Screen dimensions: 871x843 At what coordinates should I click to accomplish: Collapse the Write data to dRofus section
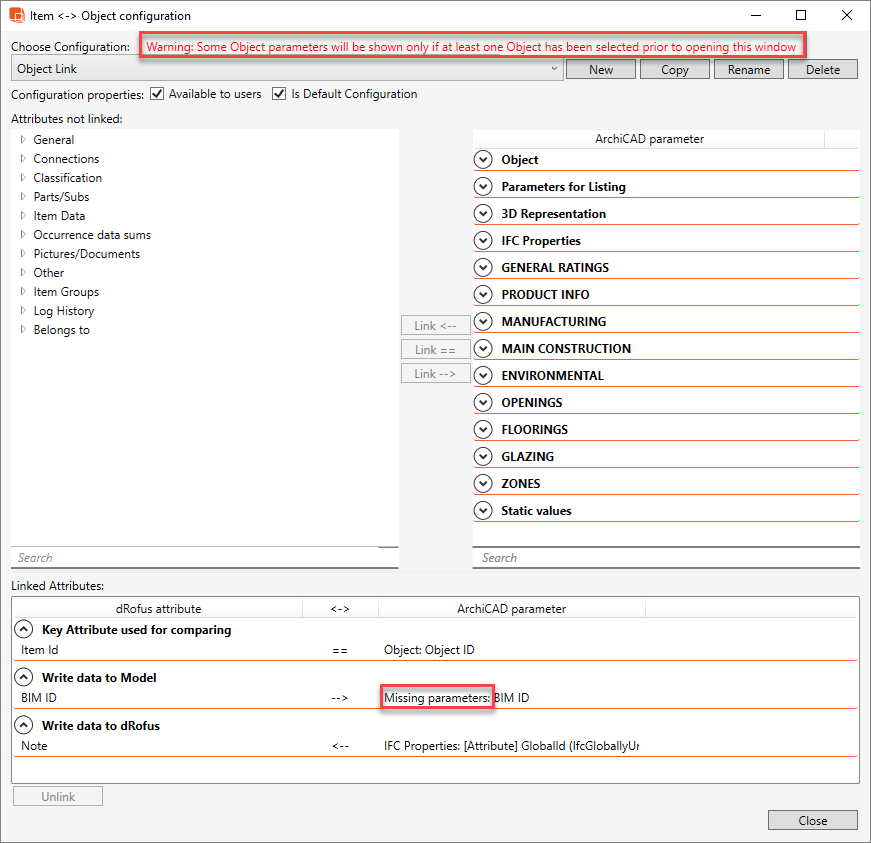[x=23, y=726]
